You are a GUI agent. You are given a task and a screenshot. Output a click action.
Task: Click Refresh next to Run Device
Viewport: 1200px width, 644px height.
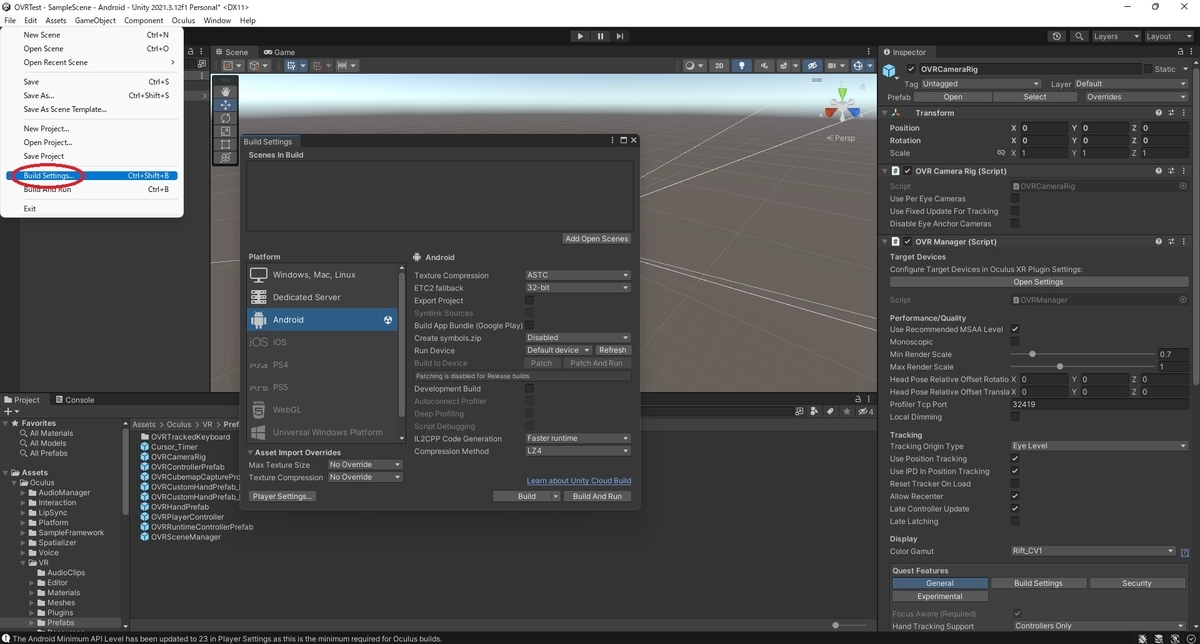[x=612, y=350]
